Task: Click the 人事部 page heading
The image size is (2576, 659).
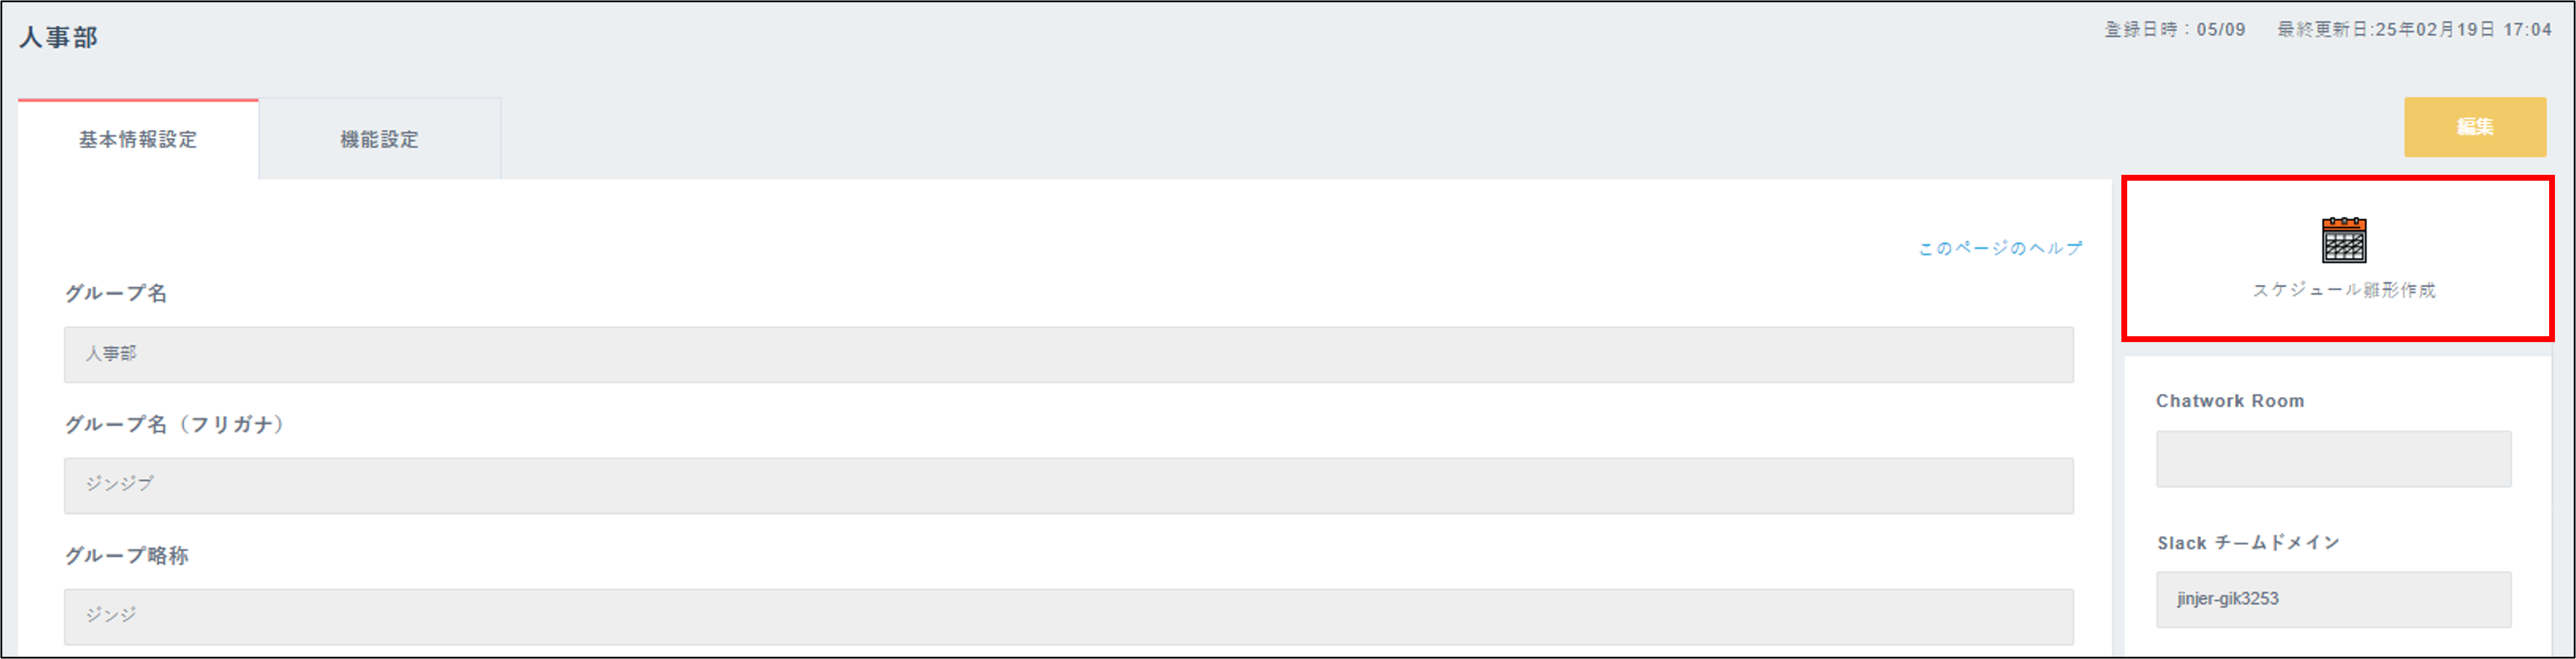Action: (x=59, y=38)
